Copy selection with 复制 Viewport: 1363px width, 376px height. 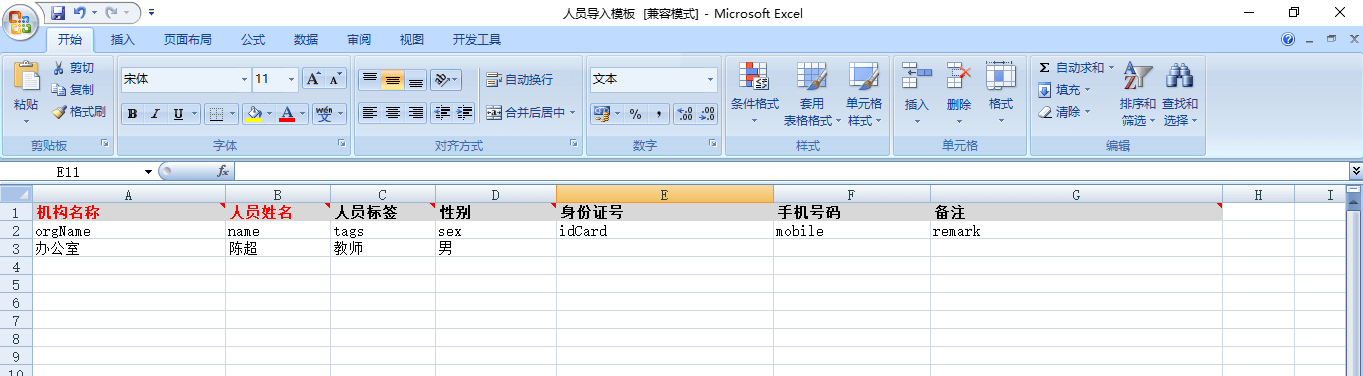click(x=74, y=90)
